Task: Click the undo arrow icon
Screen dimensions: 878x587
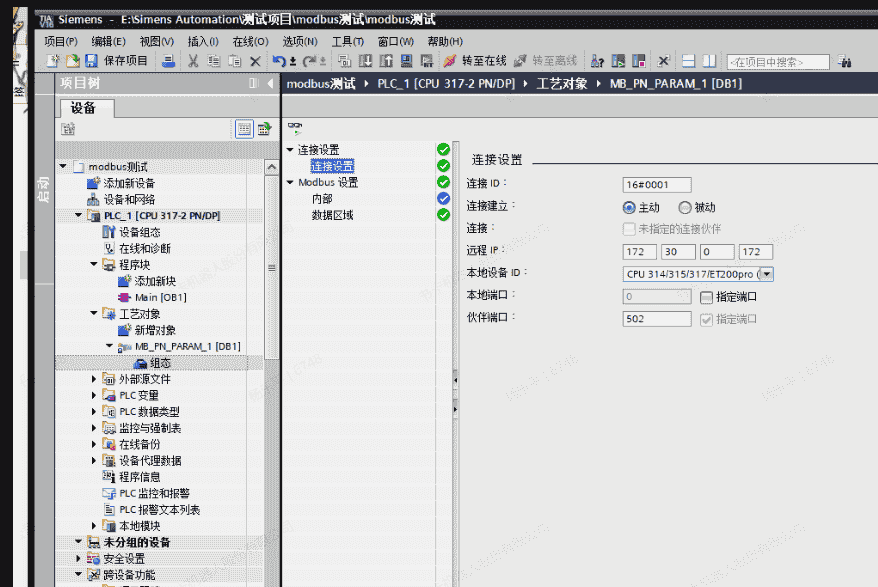Action: tap(279, 61)
